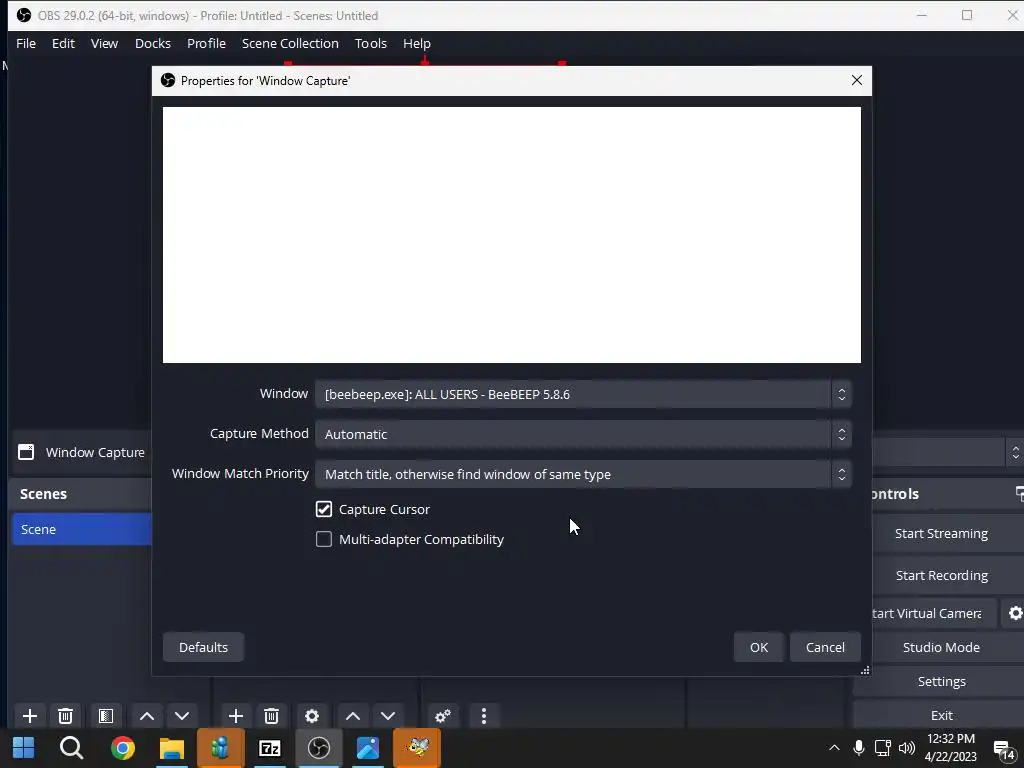Click Start Streaming button
The width and height of the screenshot is (1024, 768).
pyautogui.click(x=941, y=534)
